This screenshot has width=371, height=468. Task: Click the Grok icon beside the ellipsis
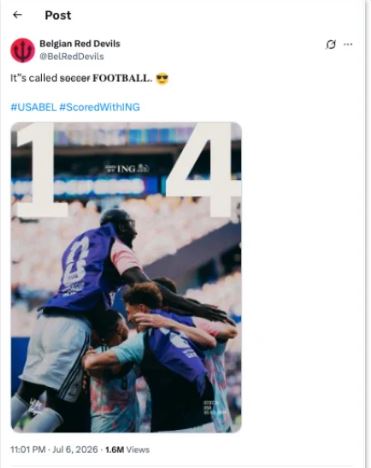pos(330,44)
